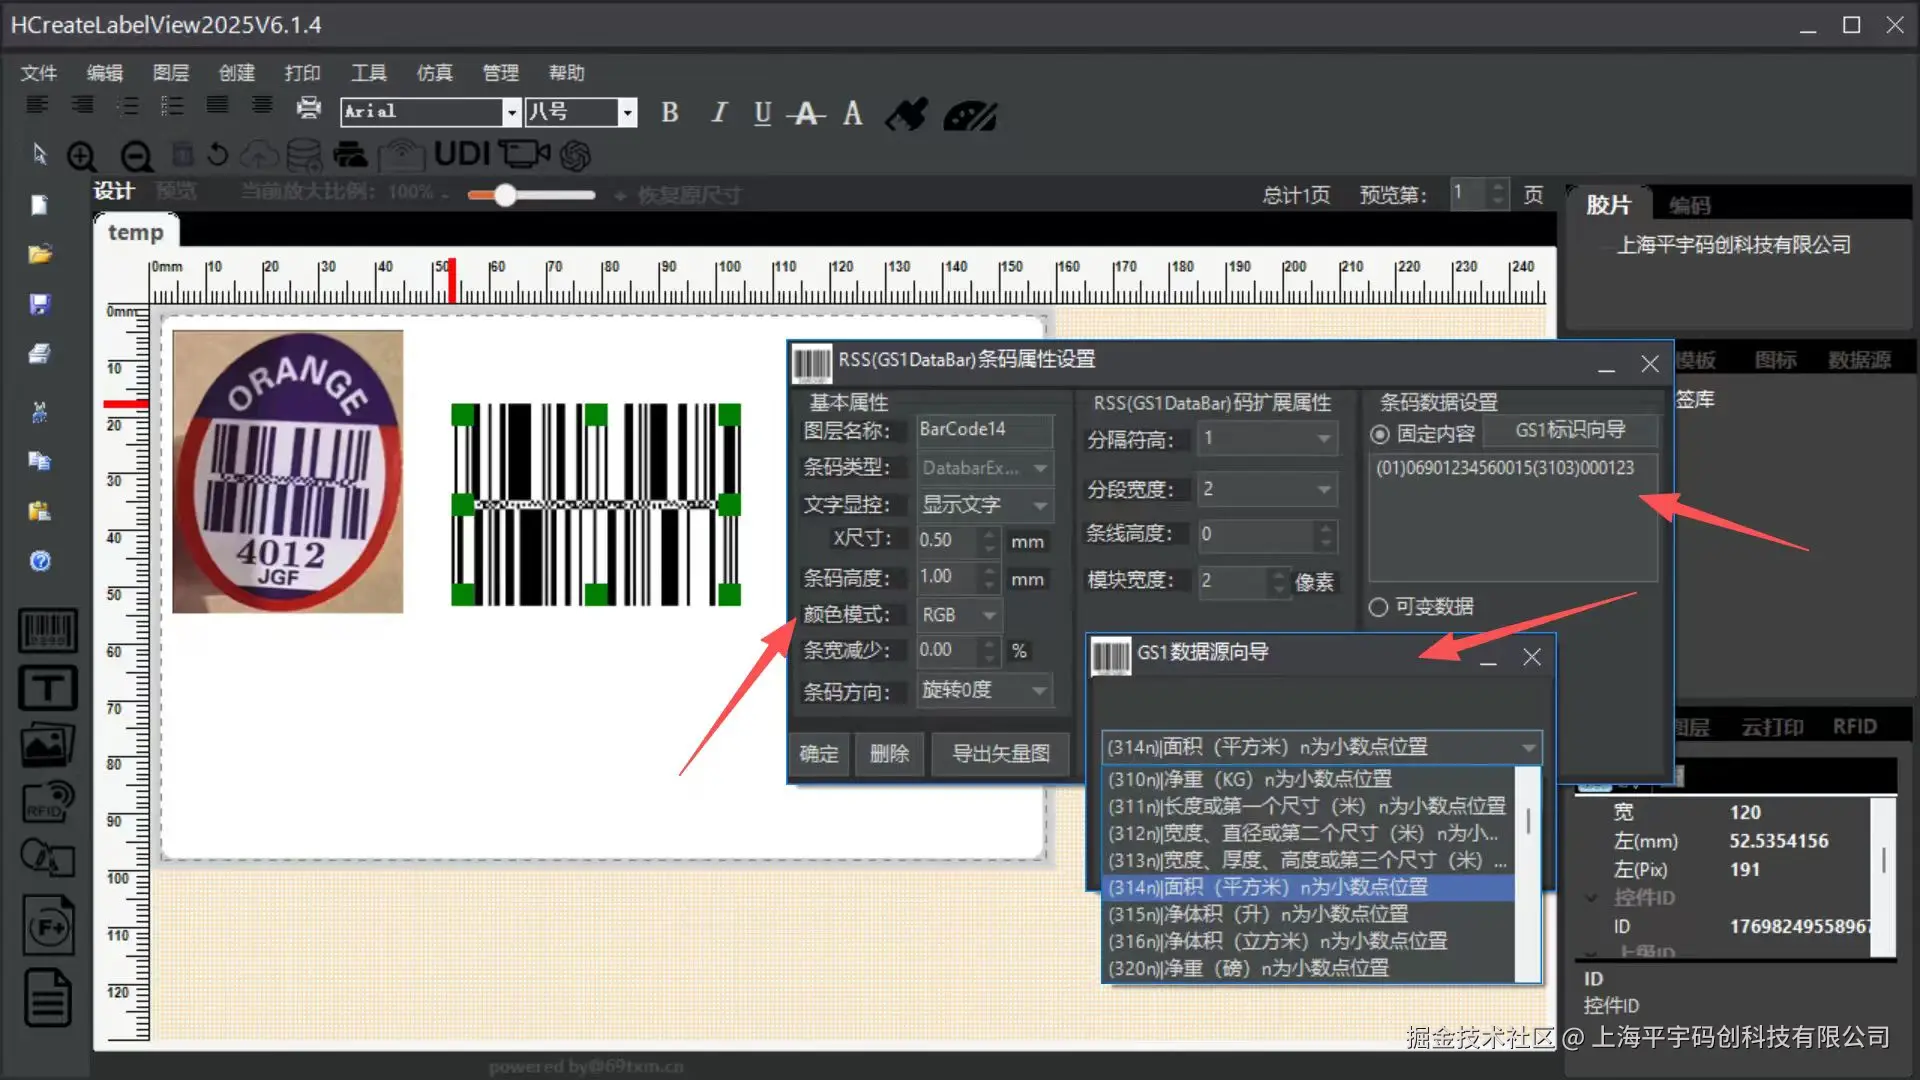
Task: Open the 图层 menu
Action: tap(170, 73)
